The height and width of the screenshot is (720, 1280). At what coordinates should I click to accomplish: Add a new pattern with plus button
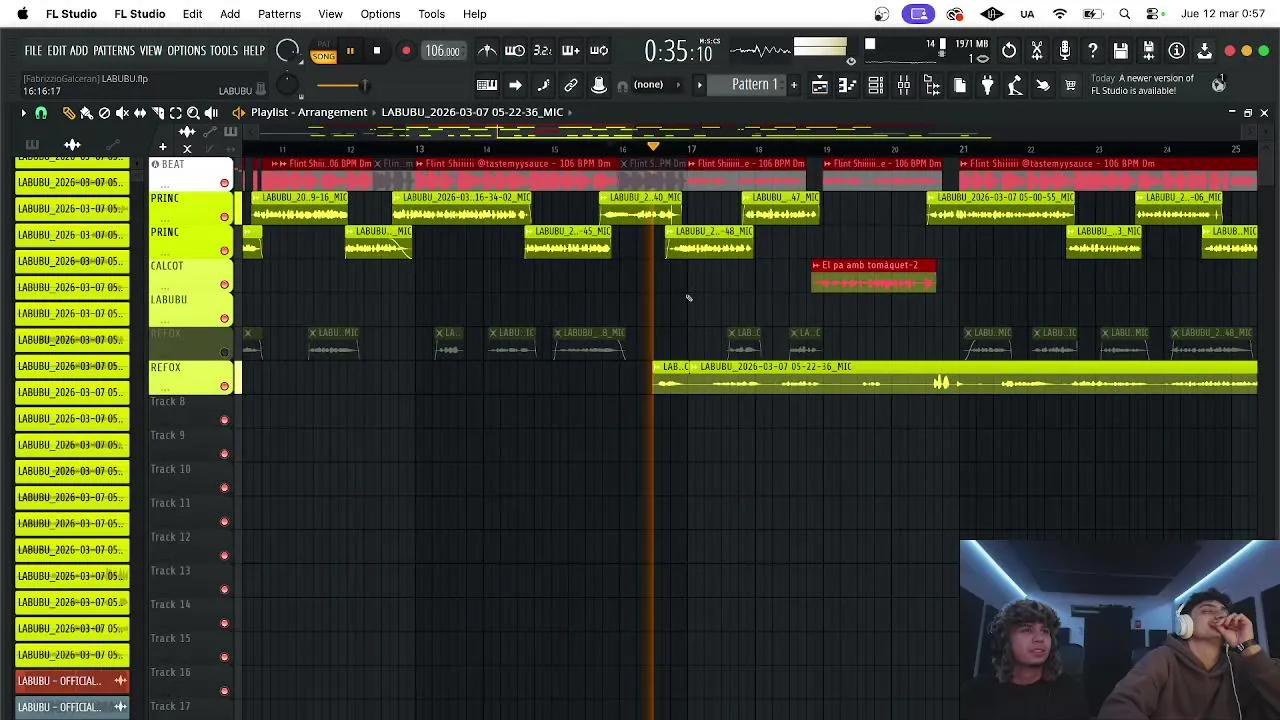(794, 85)
